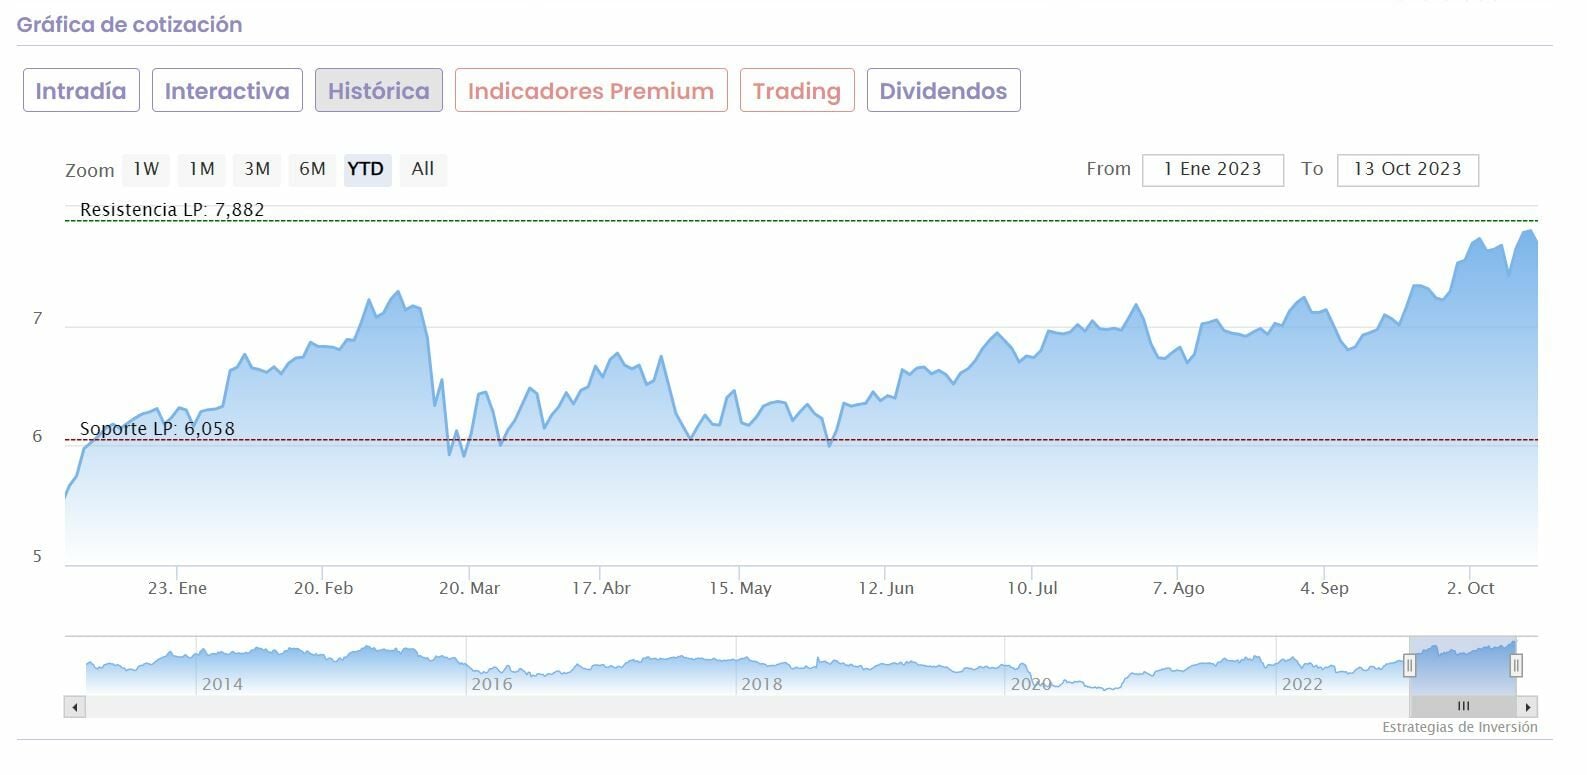Select the YTD zoom button
This screenshot has width=1587, height=775.
[x=366, y=169]
